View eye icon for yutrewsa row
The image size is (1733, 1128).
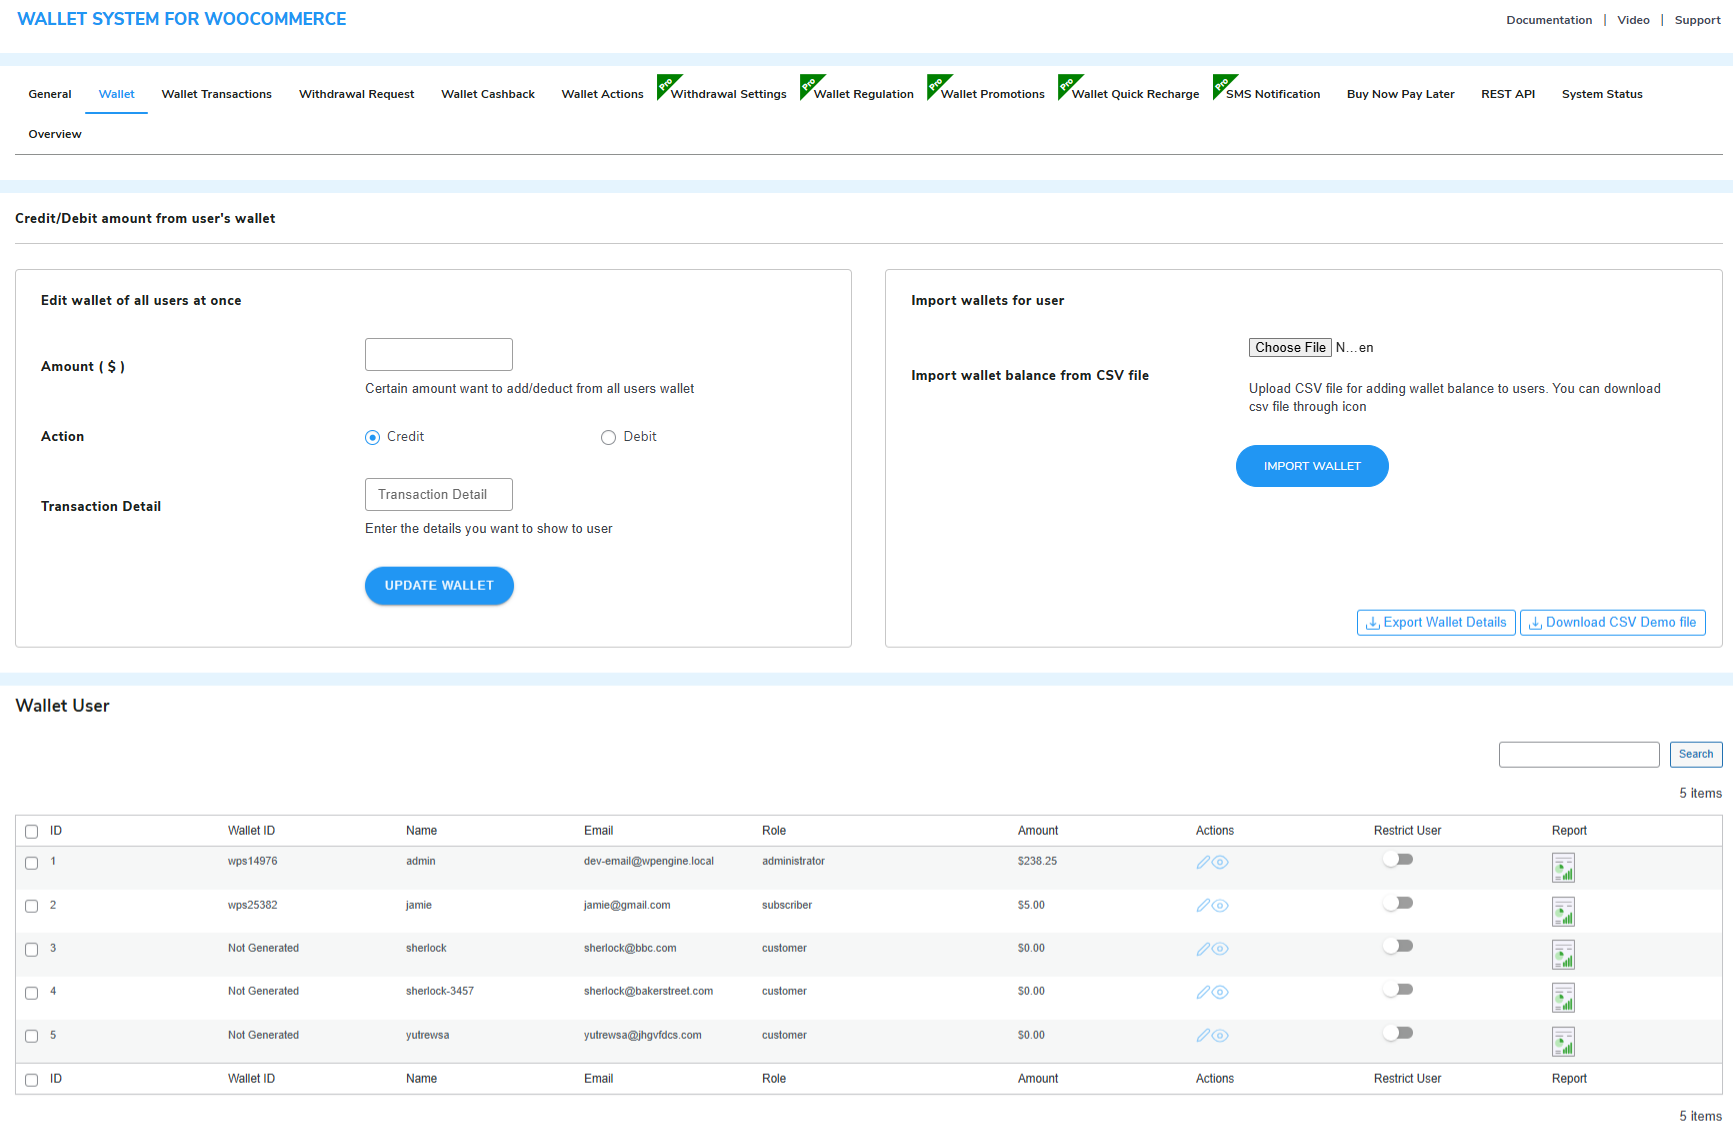point(1220,1036)
